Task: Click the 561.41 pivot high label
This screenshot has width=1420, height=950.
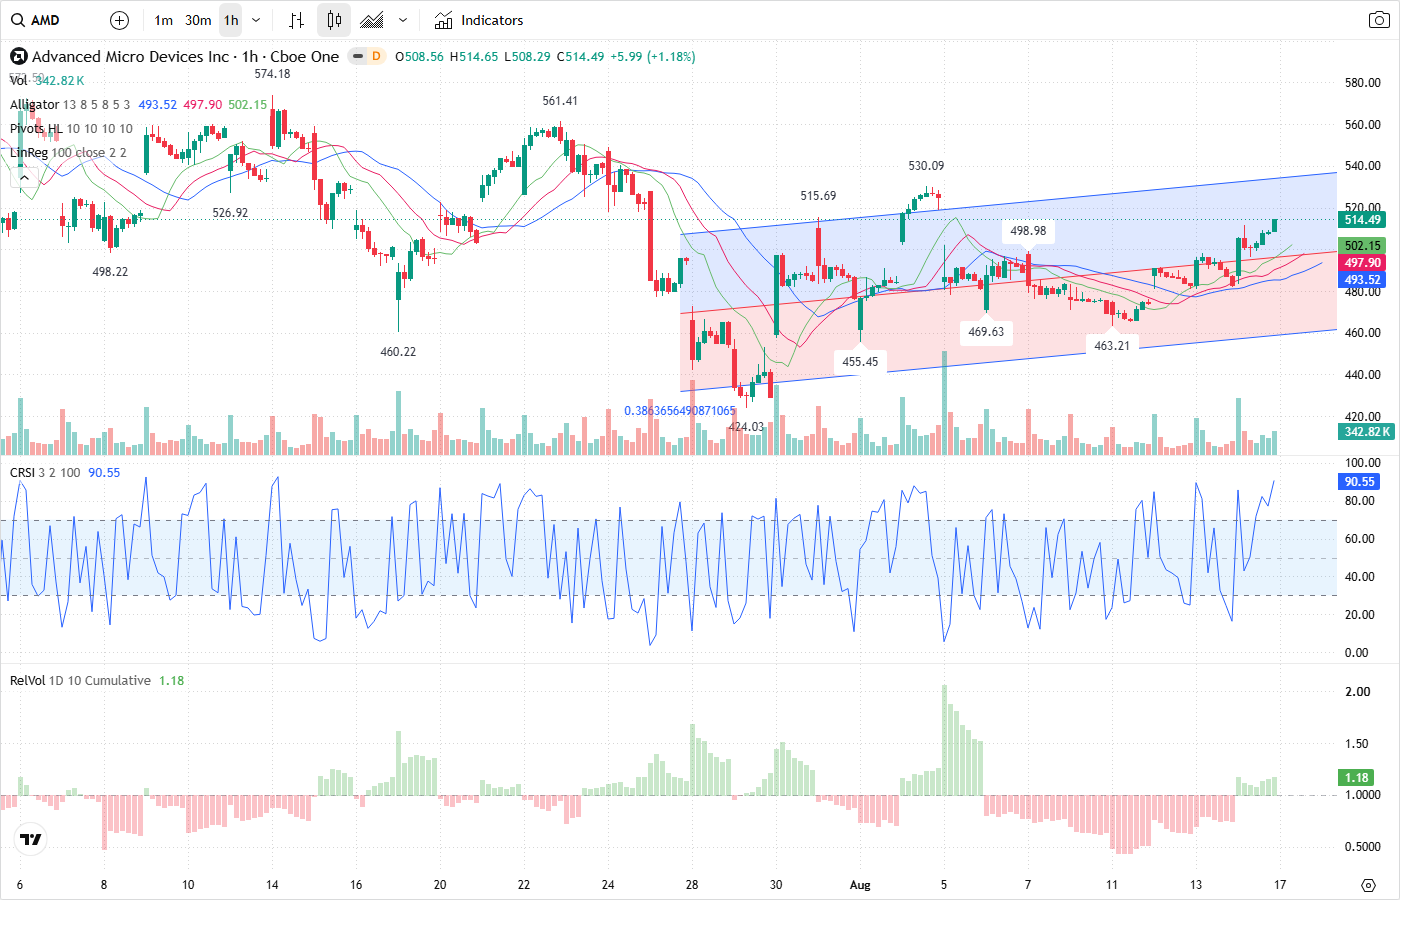Action: click(x=560, y=101)
